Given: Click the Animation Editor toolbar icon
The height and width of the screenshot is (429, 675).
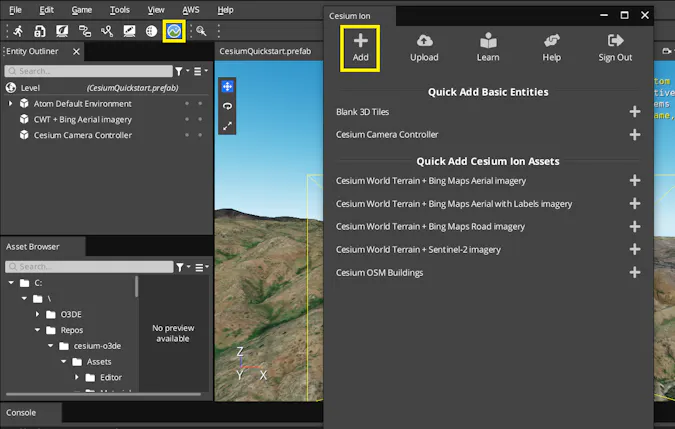Looking at the screenshot, I should [107, 31].
